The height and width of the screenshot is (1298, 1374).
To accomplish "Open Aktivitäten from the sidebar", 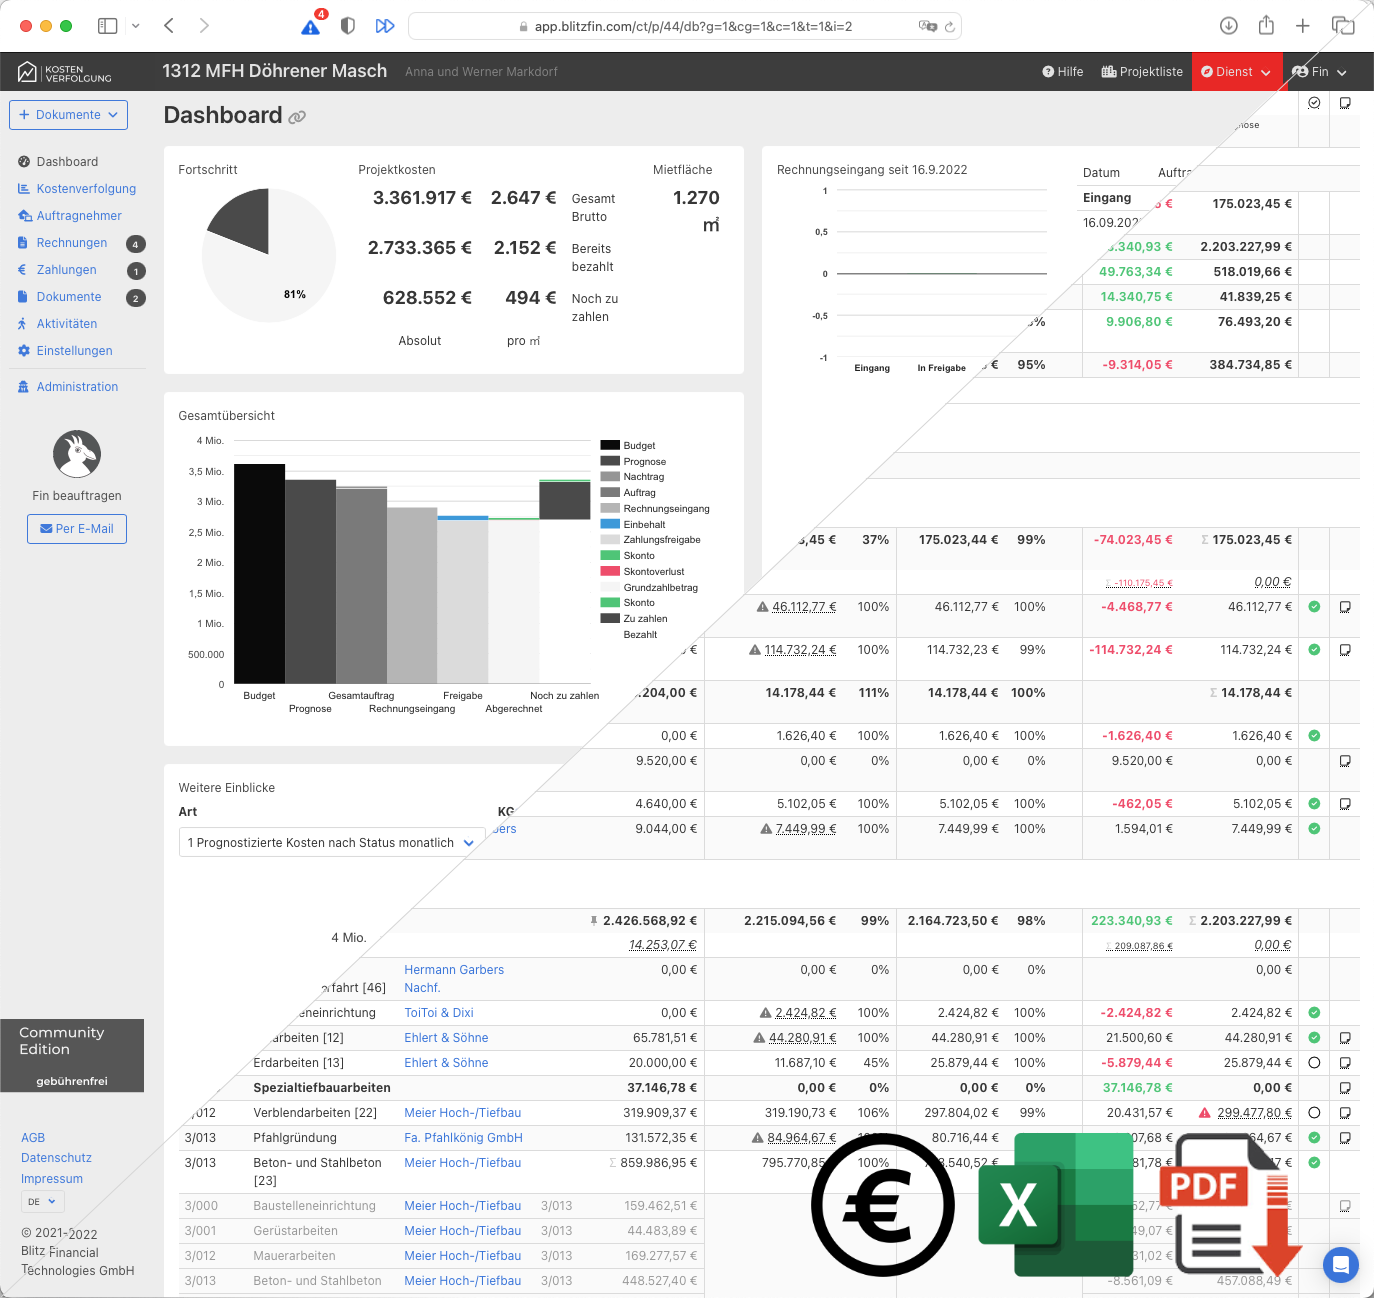I will pyautogui.click(x=67, y=323).
